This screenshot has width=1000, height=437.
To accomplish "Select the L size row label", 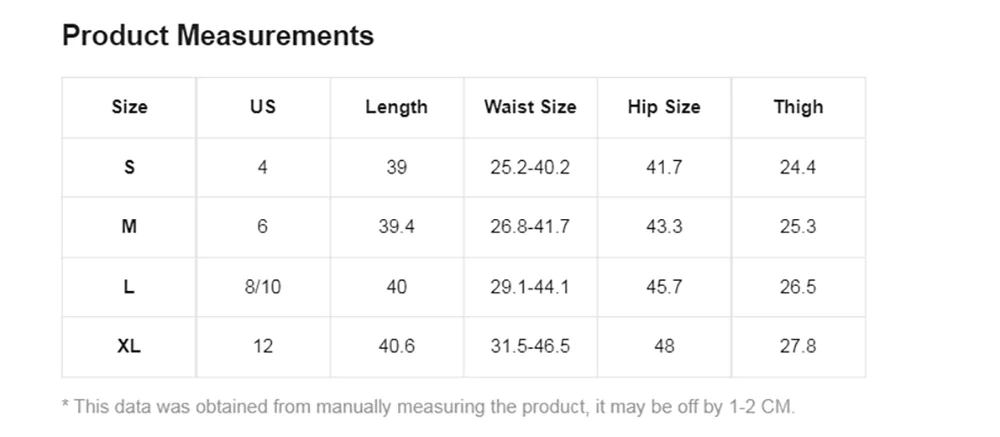I will pos(129,286).
